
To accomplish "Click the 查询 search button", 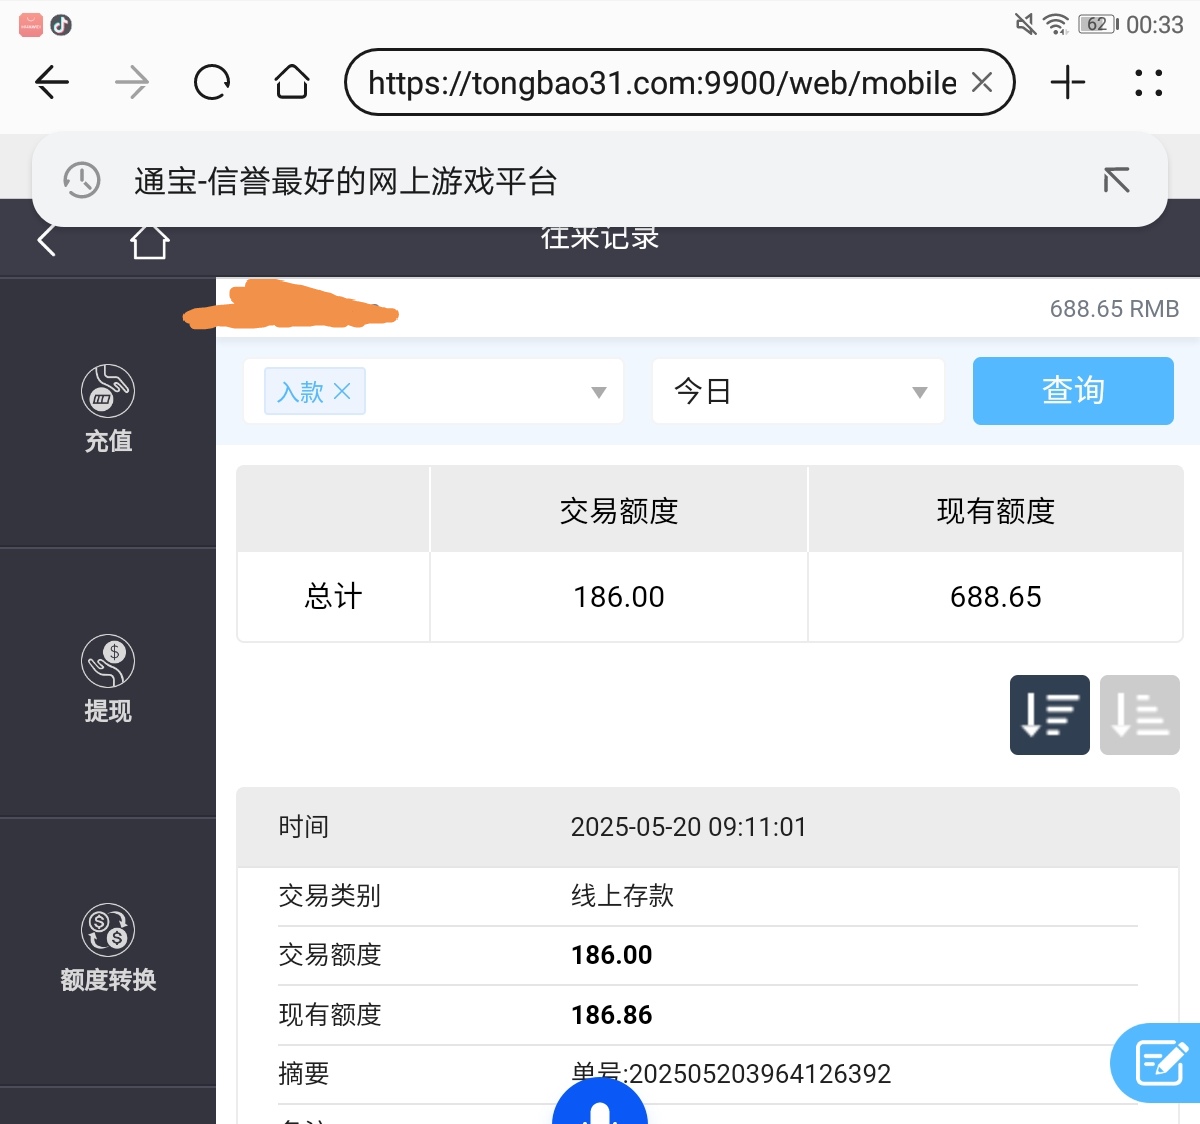I will tap(1073, 391).
